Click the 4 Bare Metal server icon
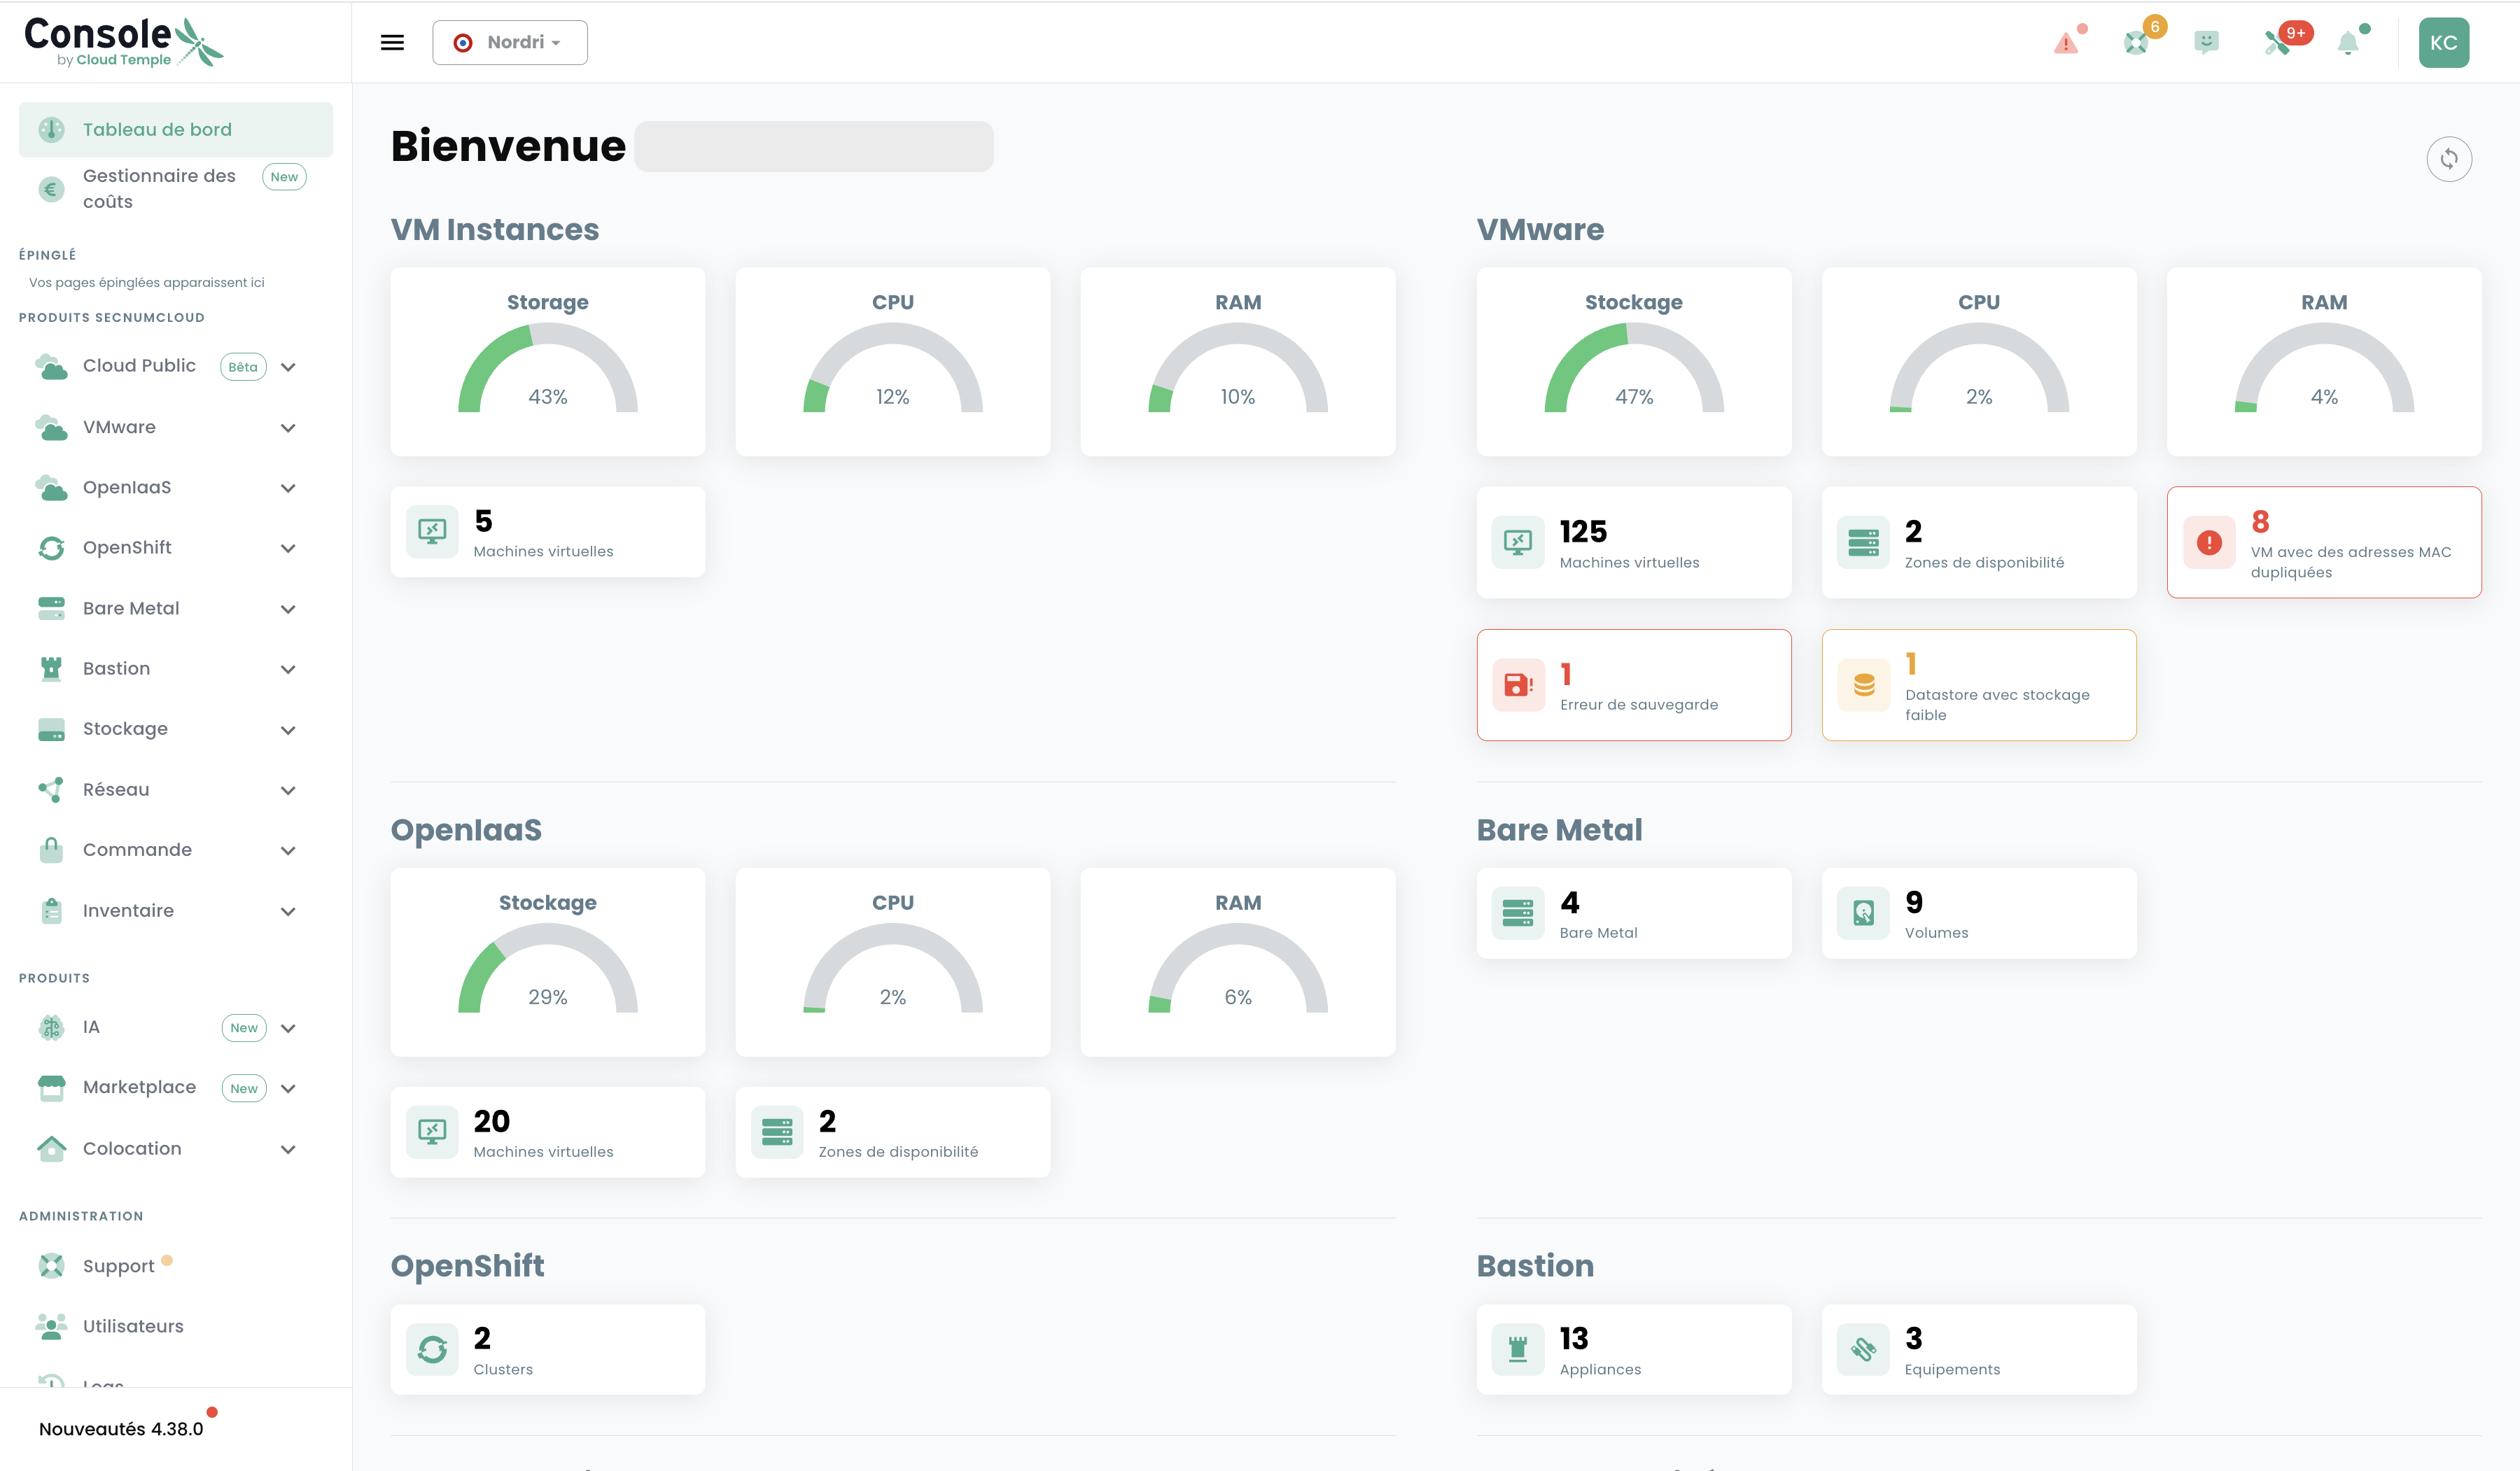The width and height of the screenshot is (2520, 1471). (x=1518, y=913)
